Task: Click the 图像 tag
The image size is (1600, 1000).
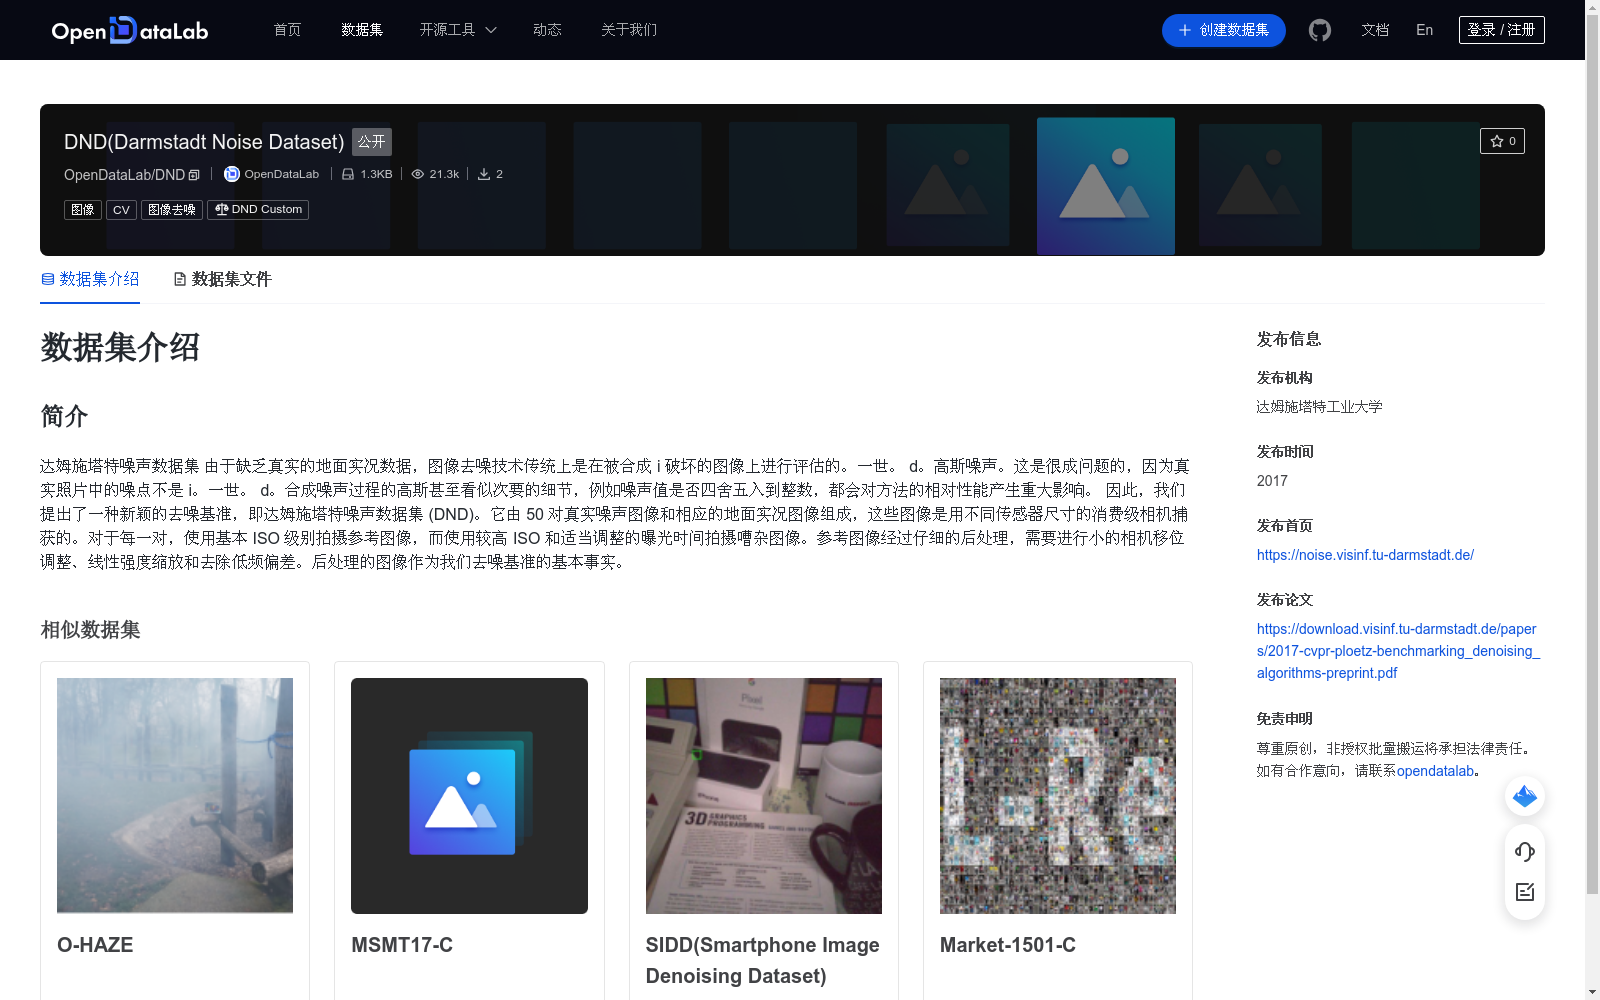Action: tap(83, 210)
